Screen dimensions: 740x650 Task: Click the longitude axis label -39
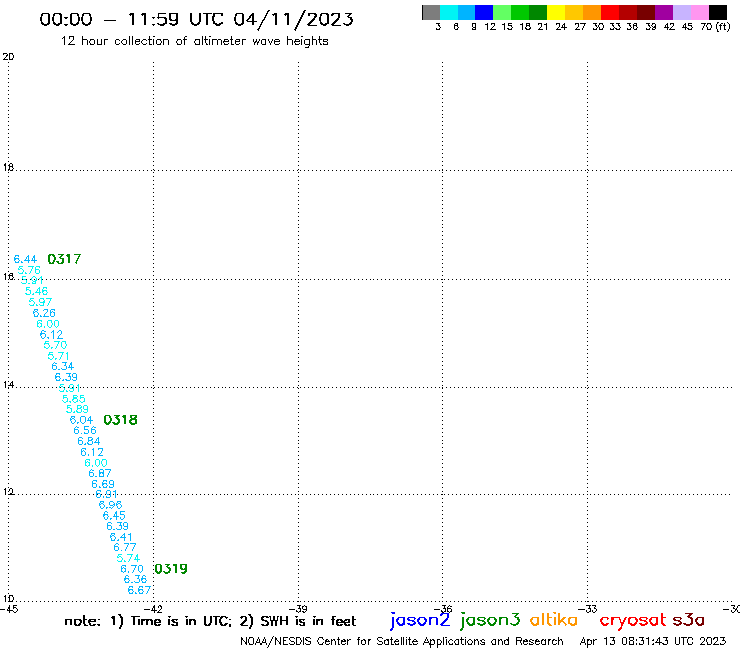(298, 609)
